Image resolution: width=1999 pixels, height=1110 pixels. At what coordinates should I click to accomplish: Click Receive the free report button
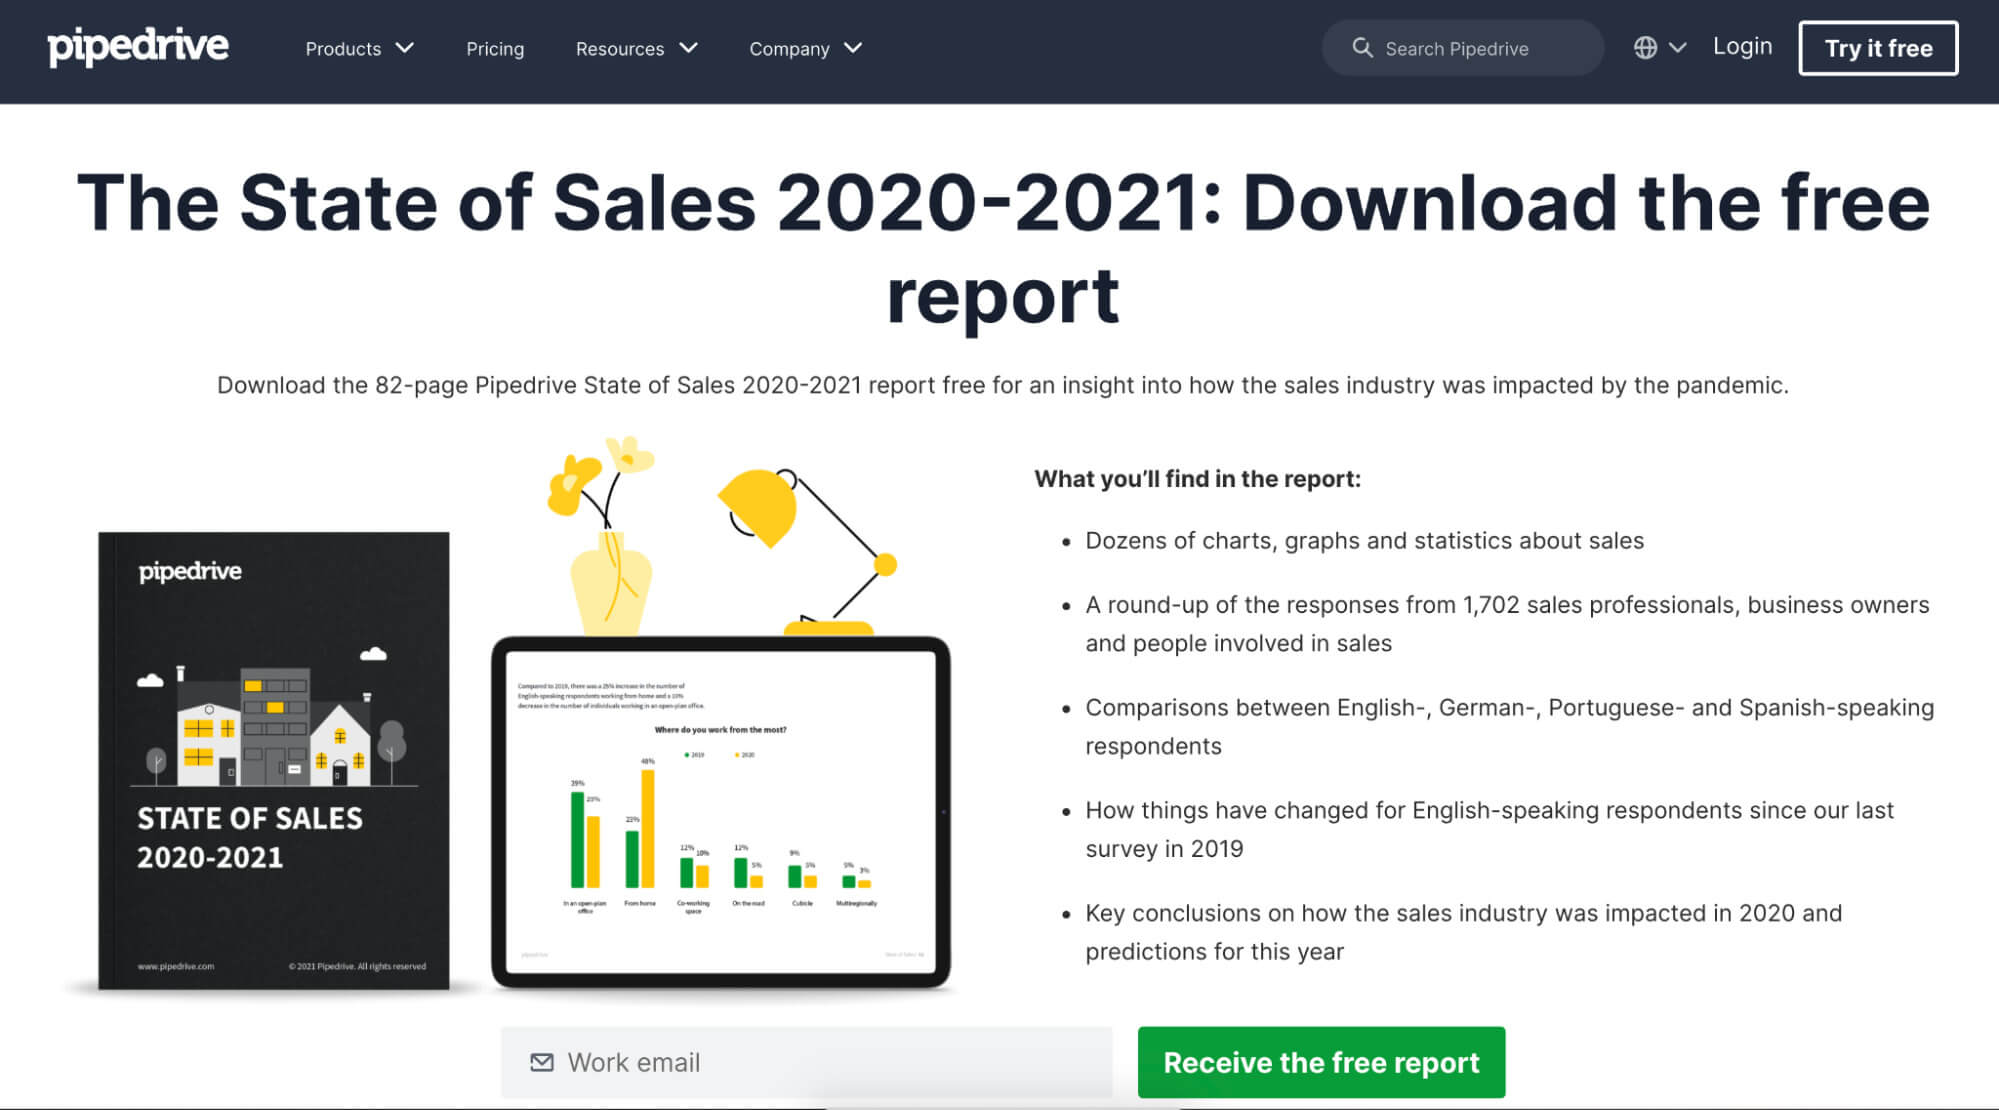pos(1321,1062)
